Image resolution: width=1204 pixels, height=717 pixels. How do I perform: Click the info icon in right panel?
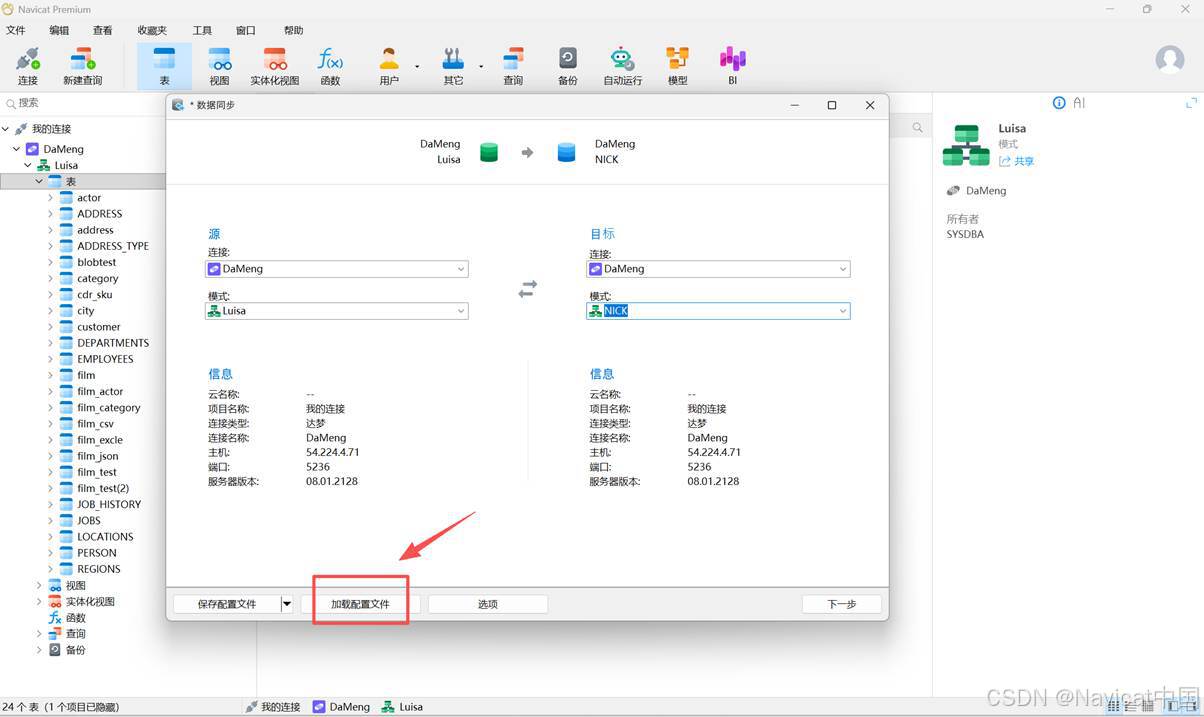pyautogui.click(x=1059, y=103)
